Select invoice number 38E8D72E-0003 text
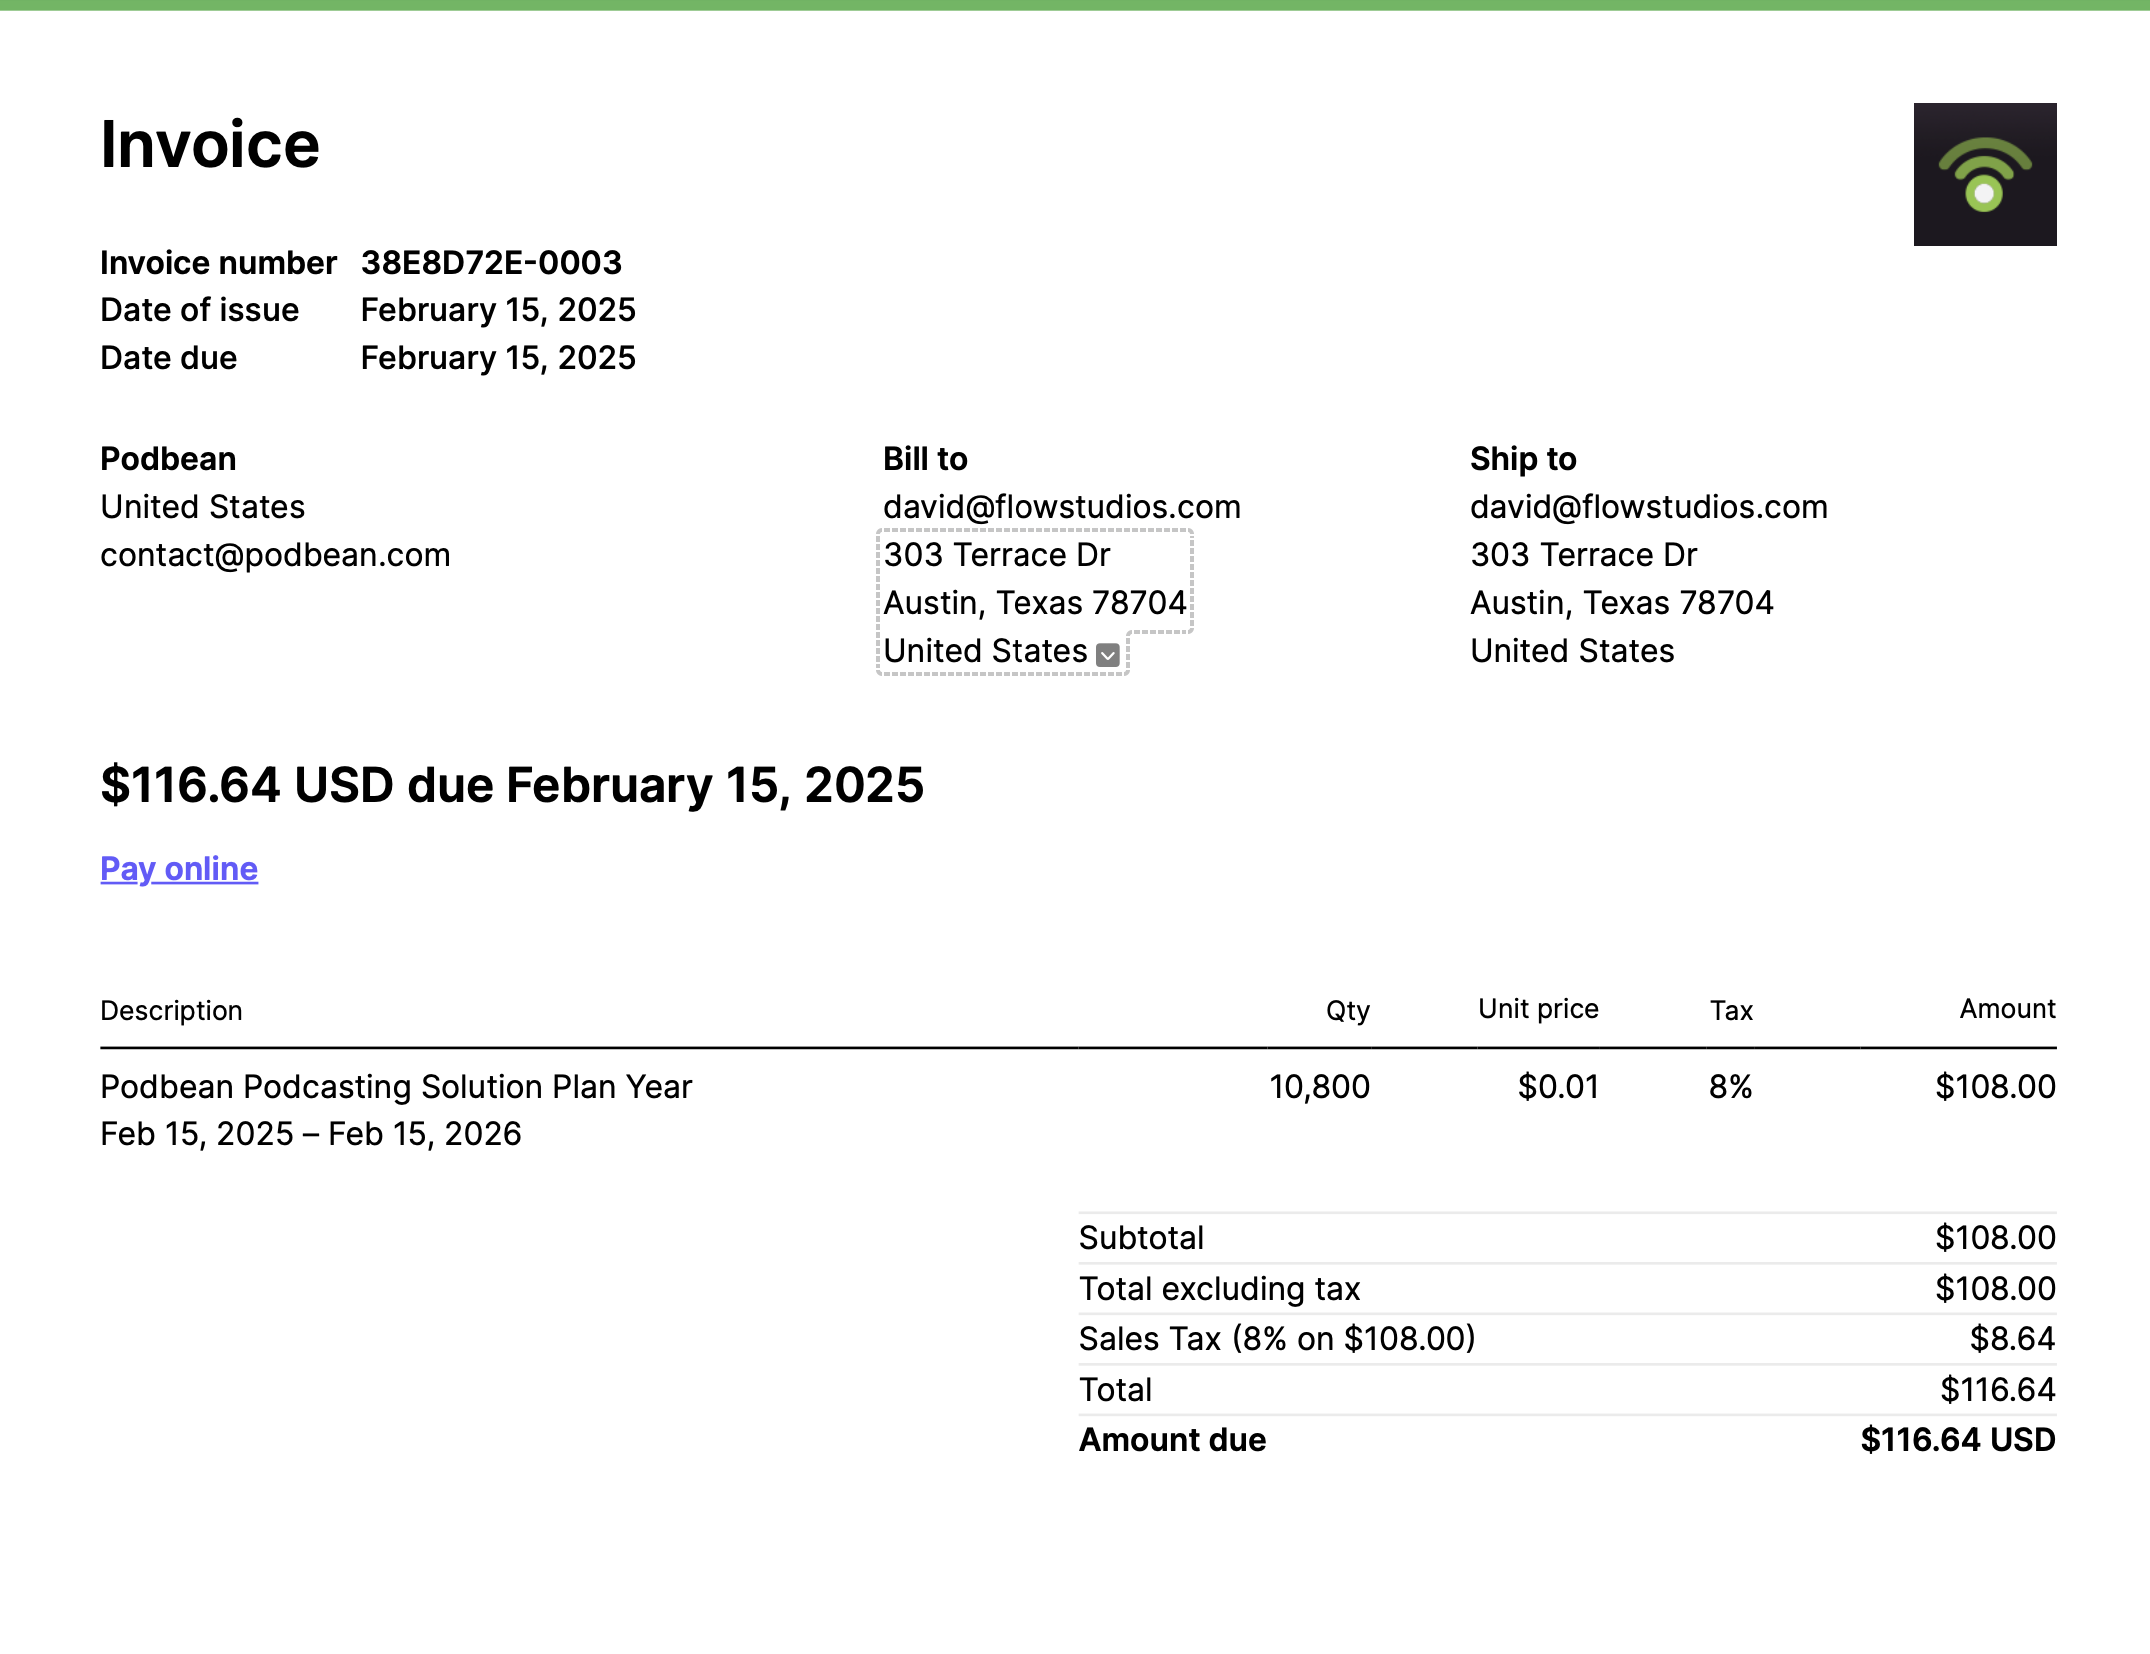This screenshot has width=2150, height=1654. pos(491,263)
